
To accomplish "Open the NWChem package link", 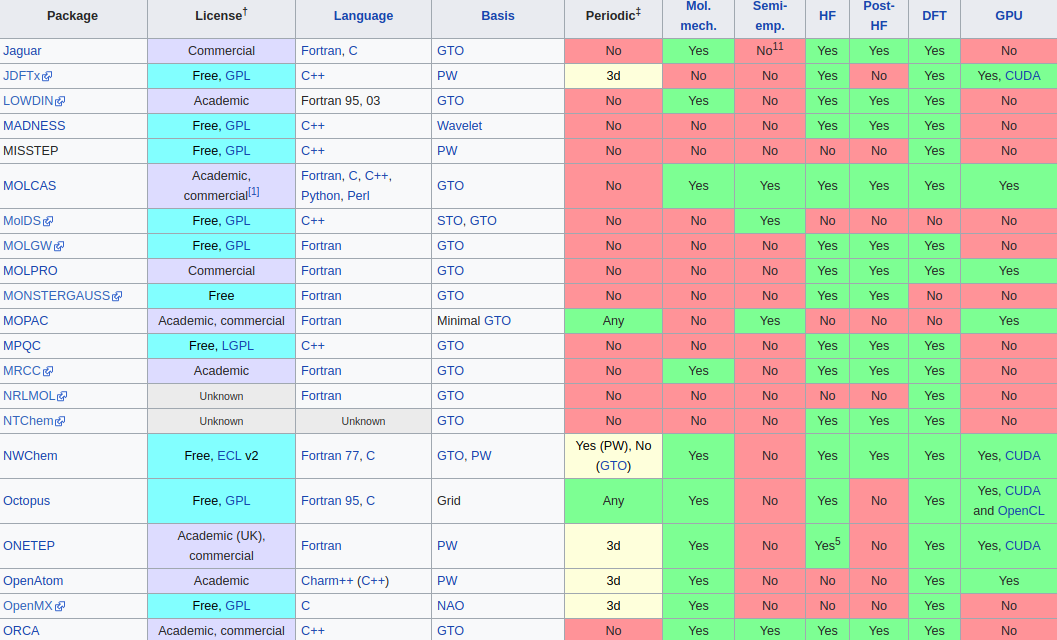I will coord(30,455).
